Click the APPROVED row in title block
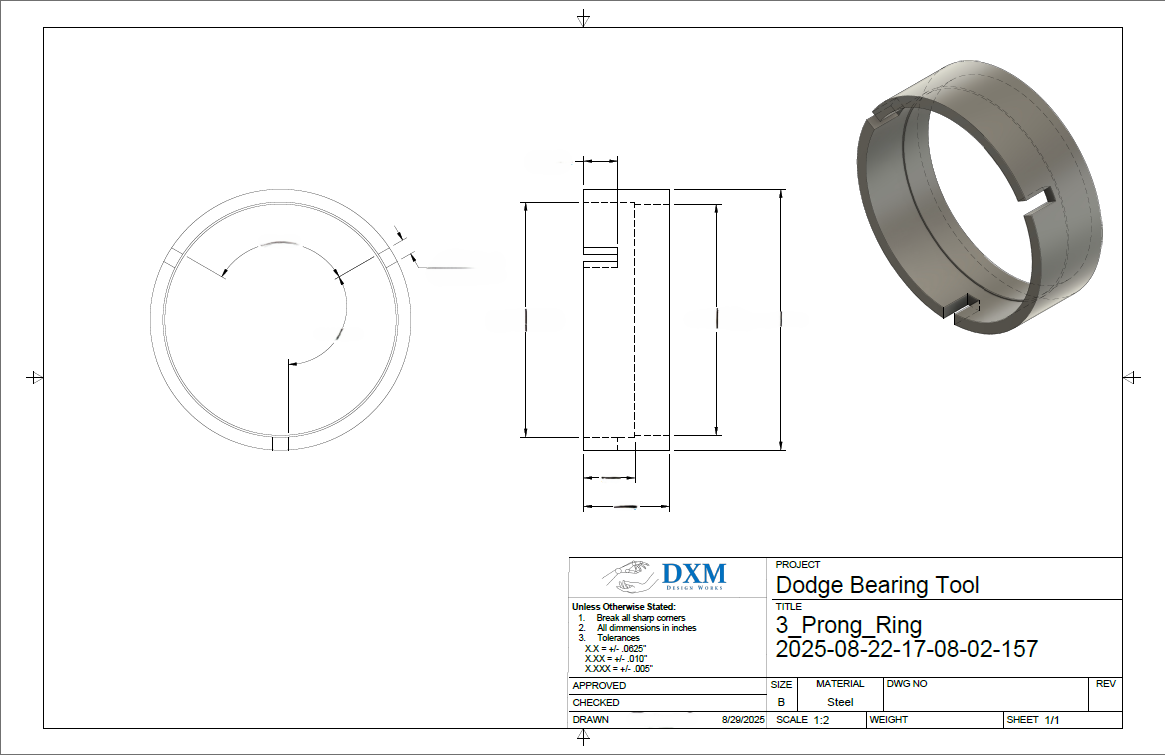Viewport: 1165px width, 755px height. [666, 686]
